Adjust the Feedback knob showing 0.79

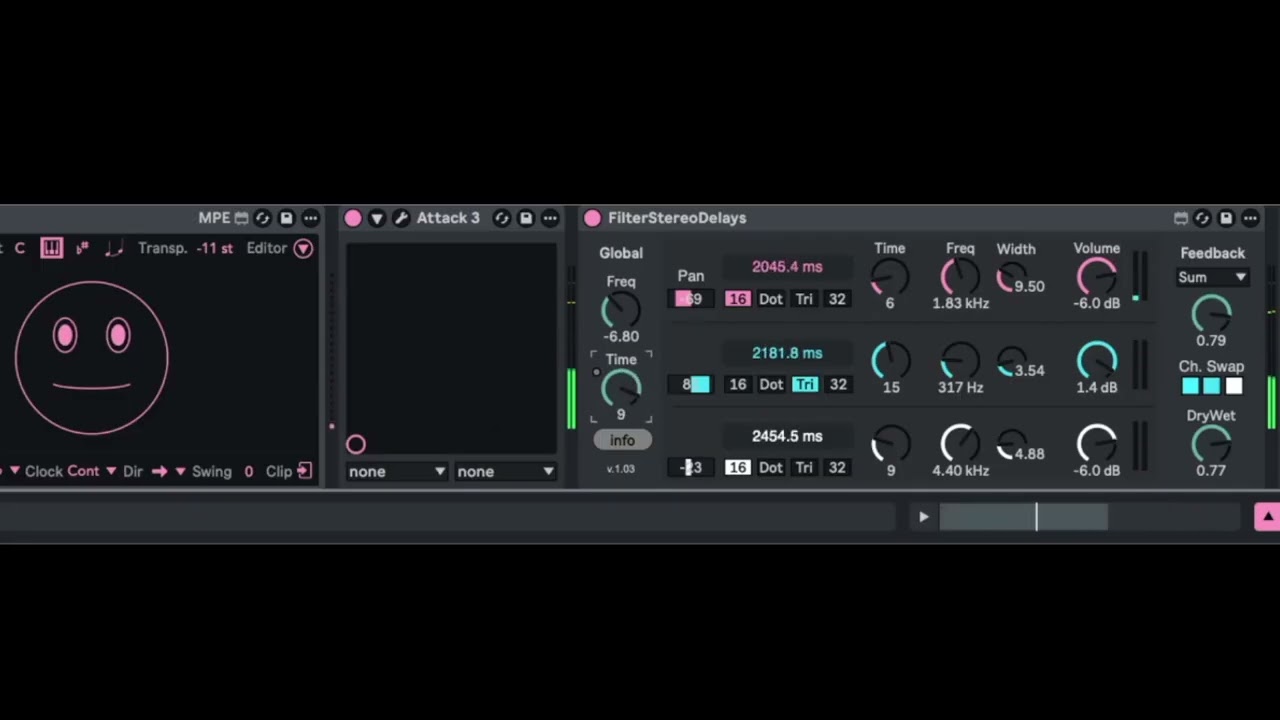[1211, 314]
